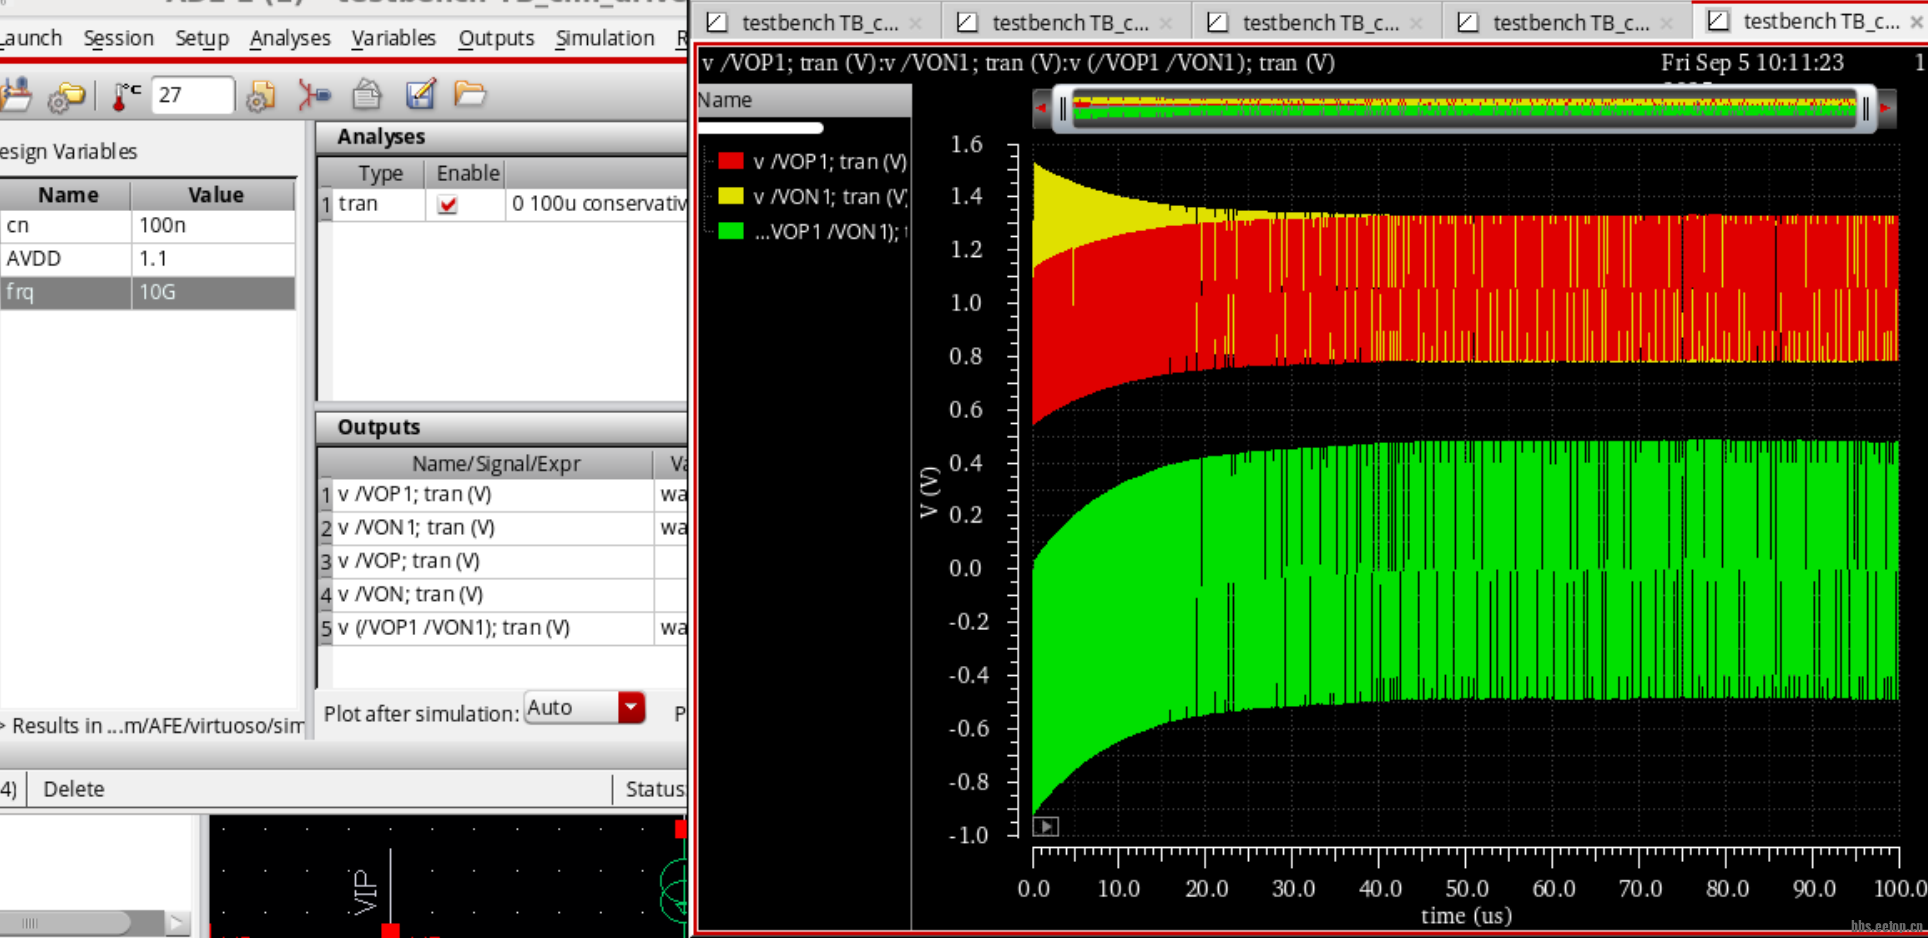Click legend entry 'v /VOP1; tran (V)'
The height and width of the screenshot is (938, 1928).
[x=830, y=162]
